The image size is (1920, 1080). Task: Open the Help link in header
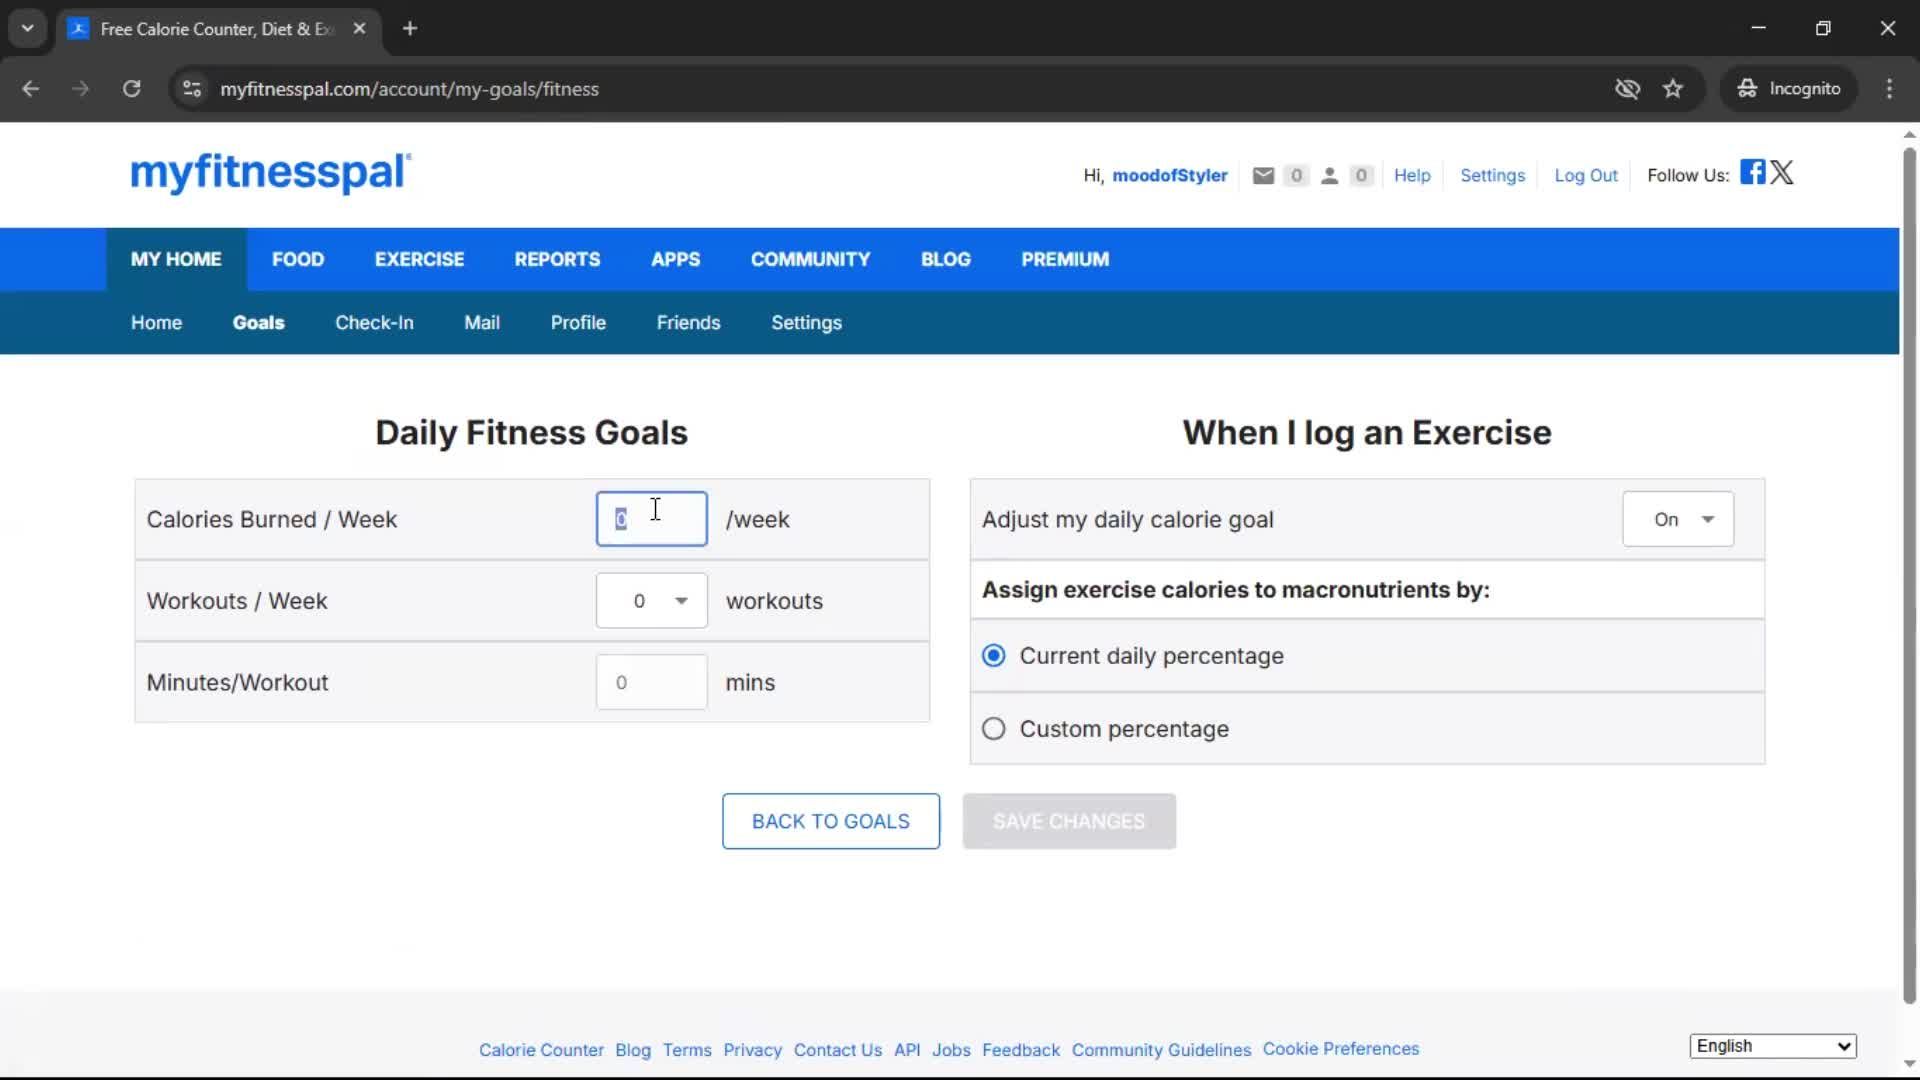coord(1412,176)
